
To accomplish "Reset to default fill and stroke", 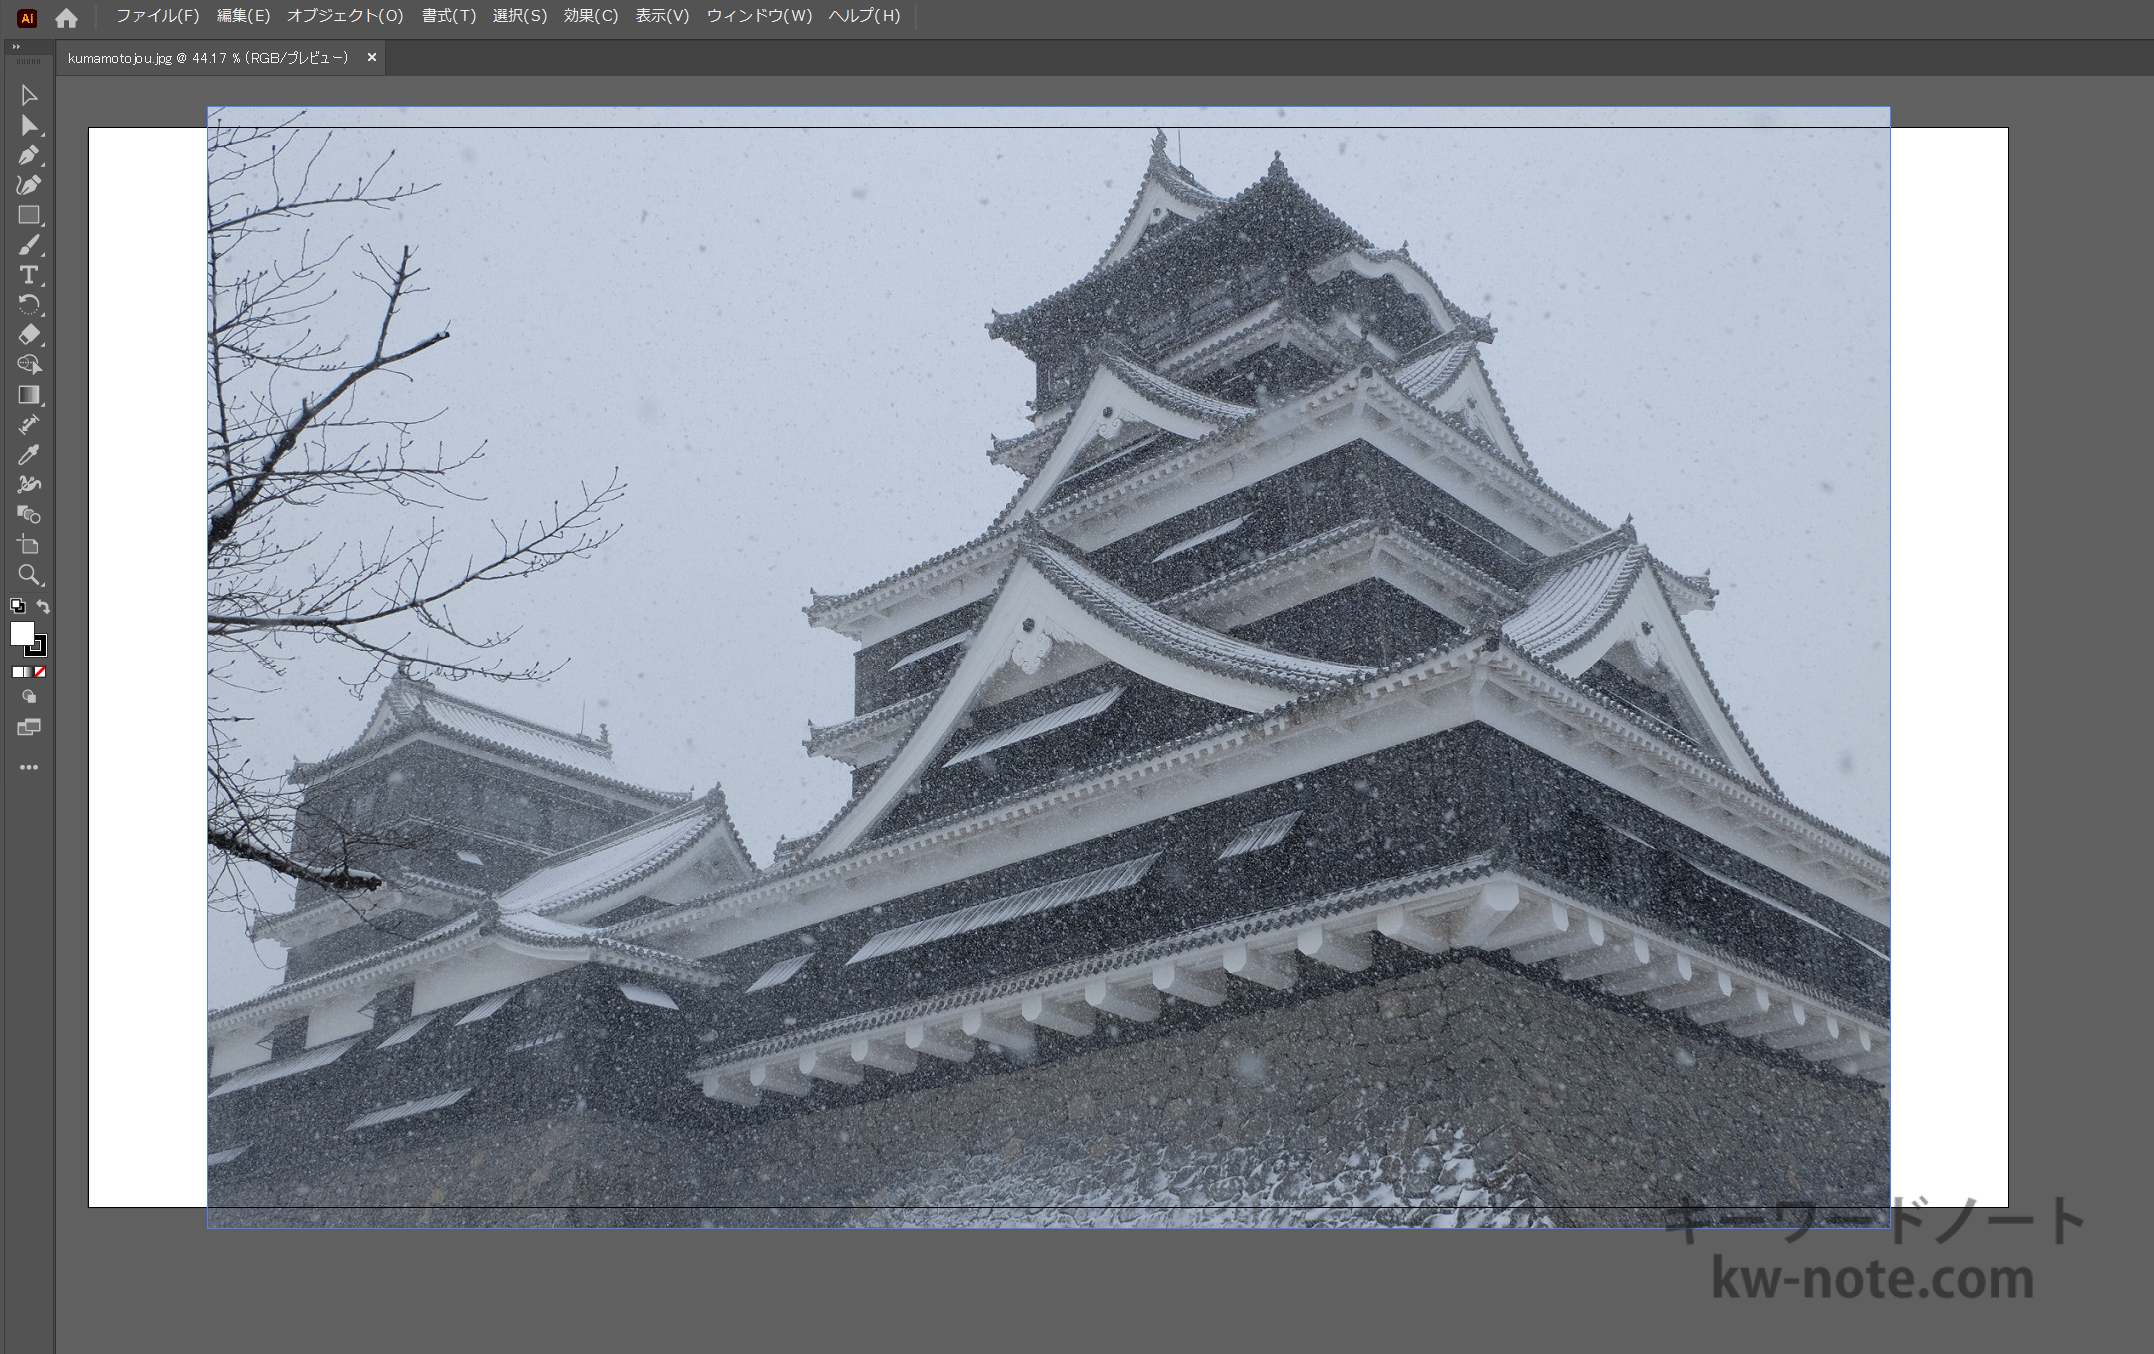I will [17, 606].
